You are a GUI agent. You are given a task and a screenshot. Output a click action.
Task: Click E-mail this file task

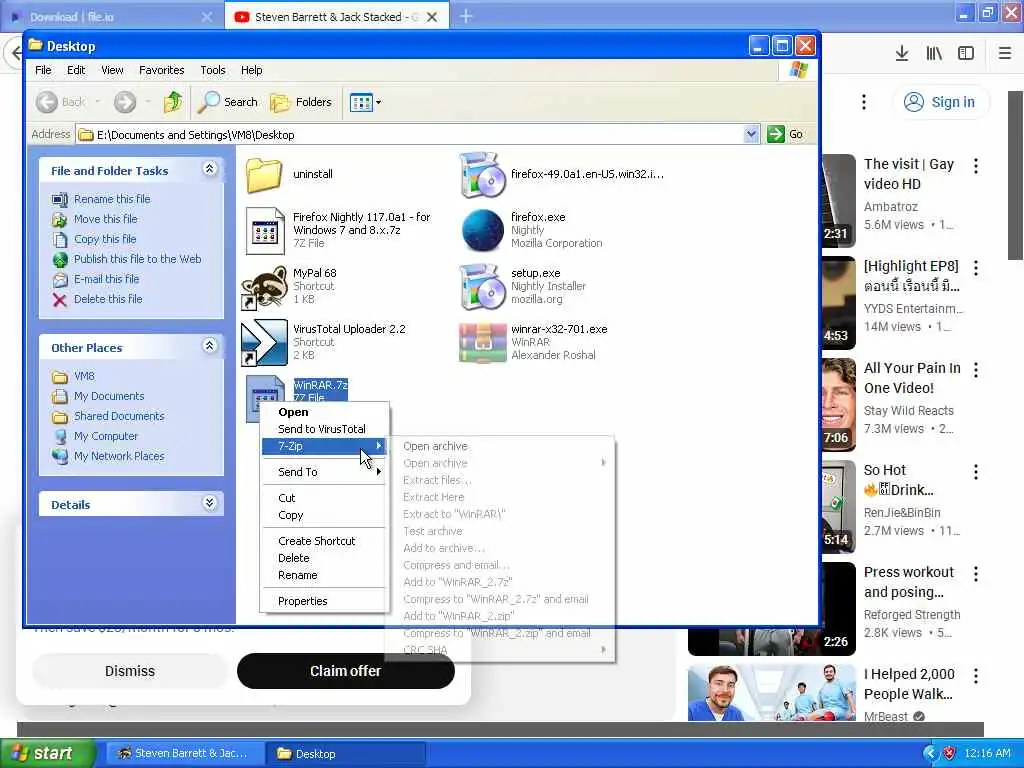(x=106, y=279)
